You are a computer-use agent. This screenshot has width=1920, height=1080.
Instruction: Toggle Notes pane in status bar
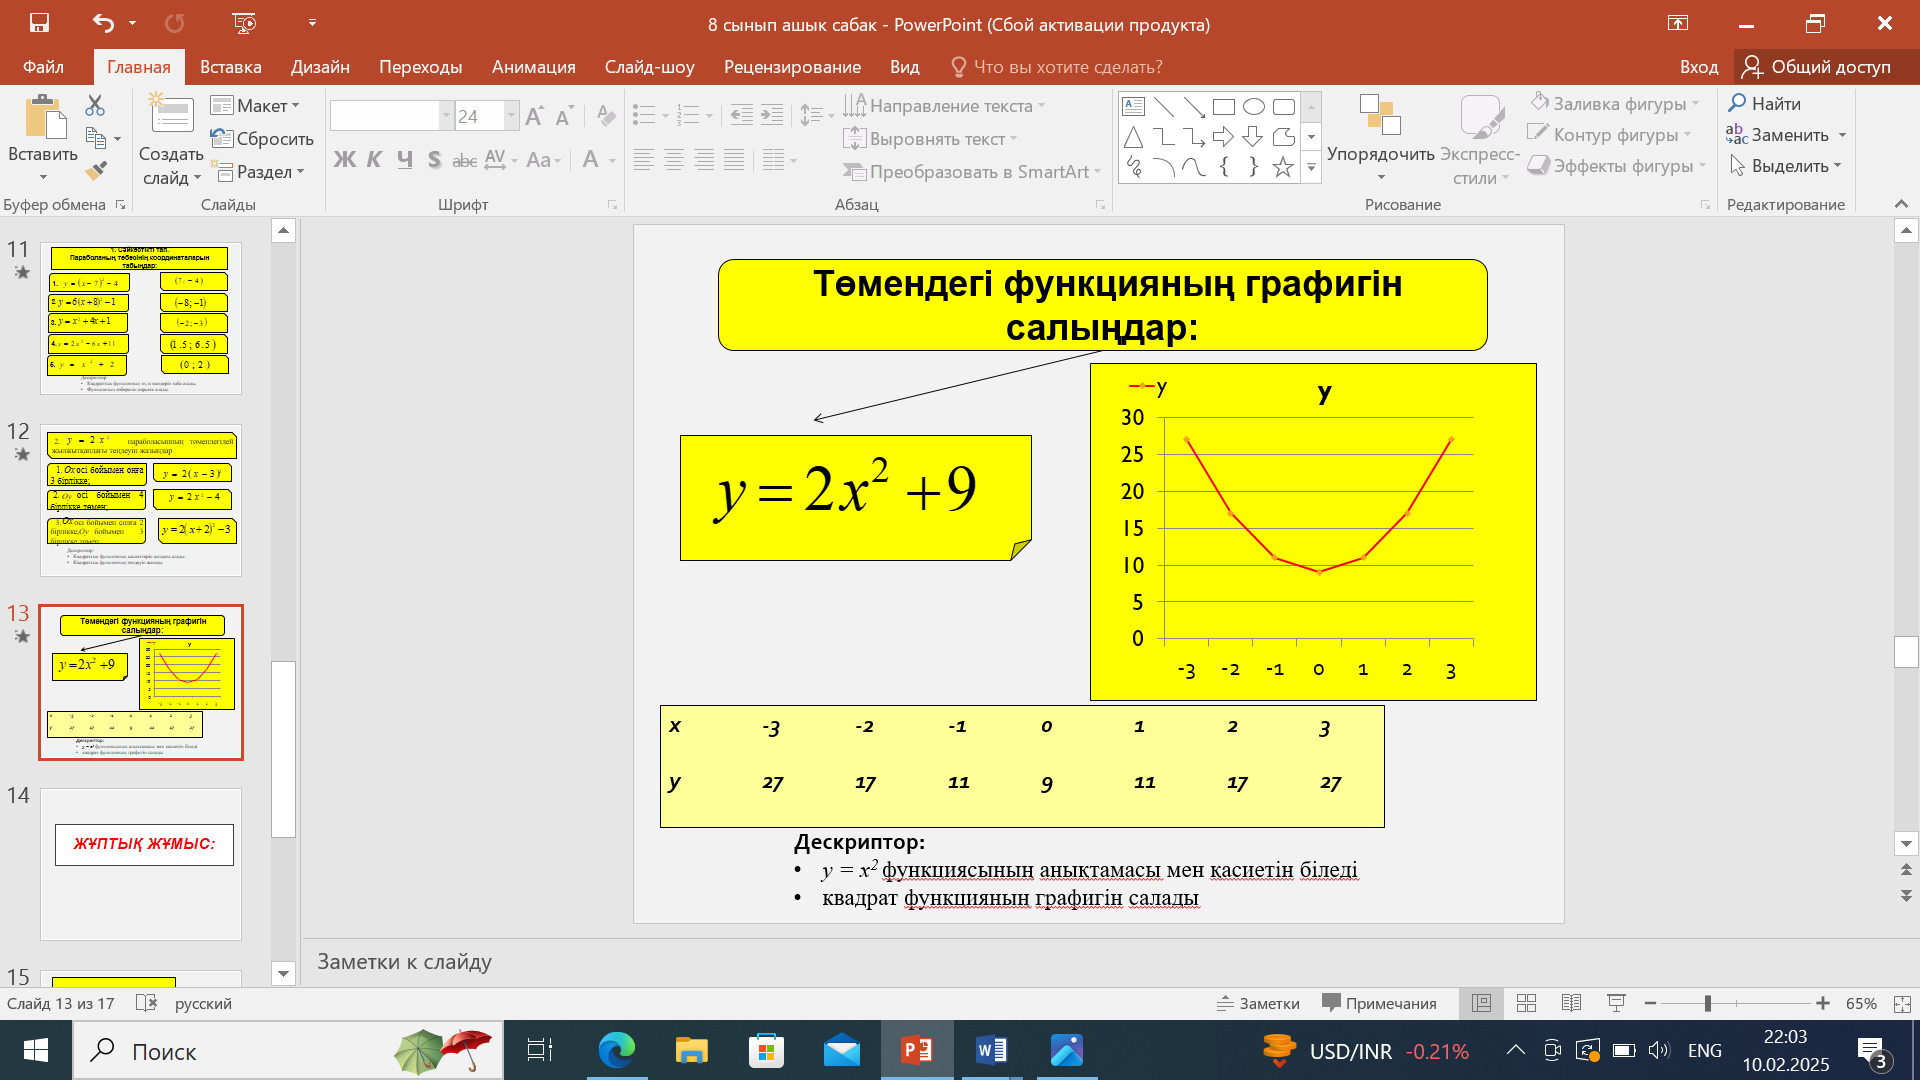(x=1258, y=1003)
